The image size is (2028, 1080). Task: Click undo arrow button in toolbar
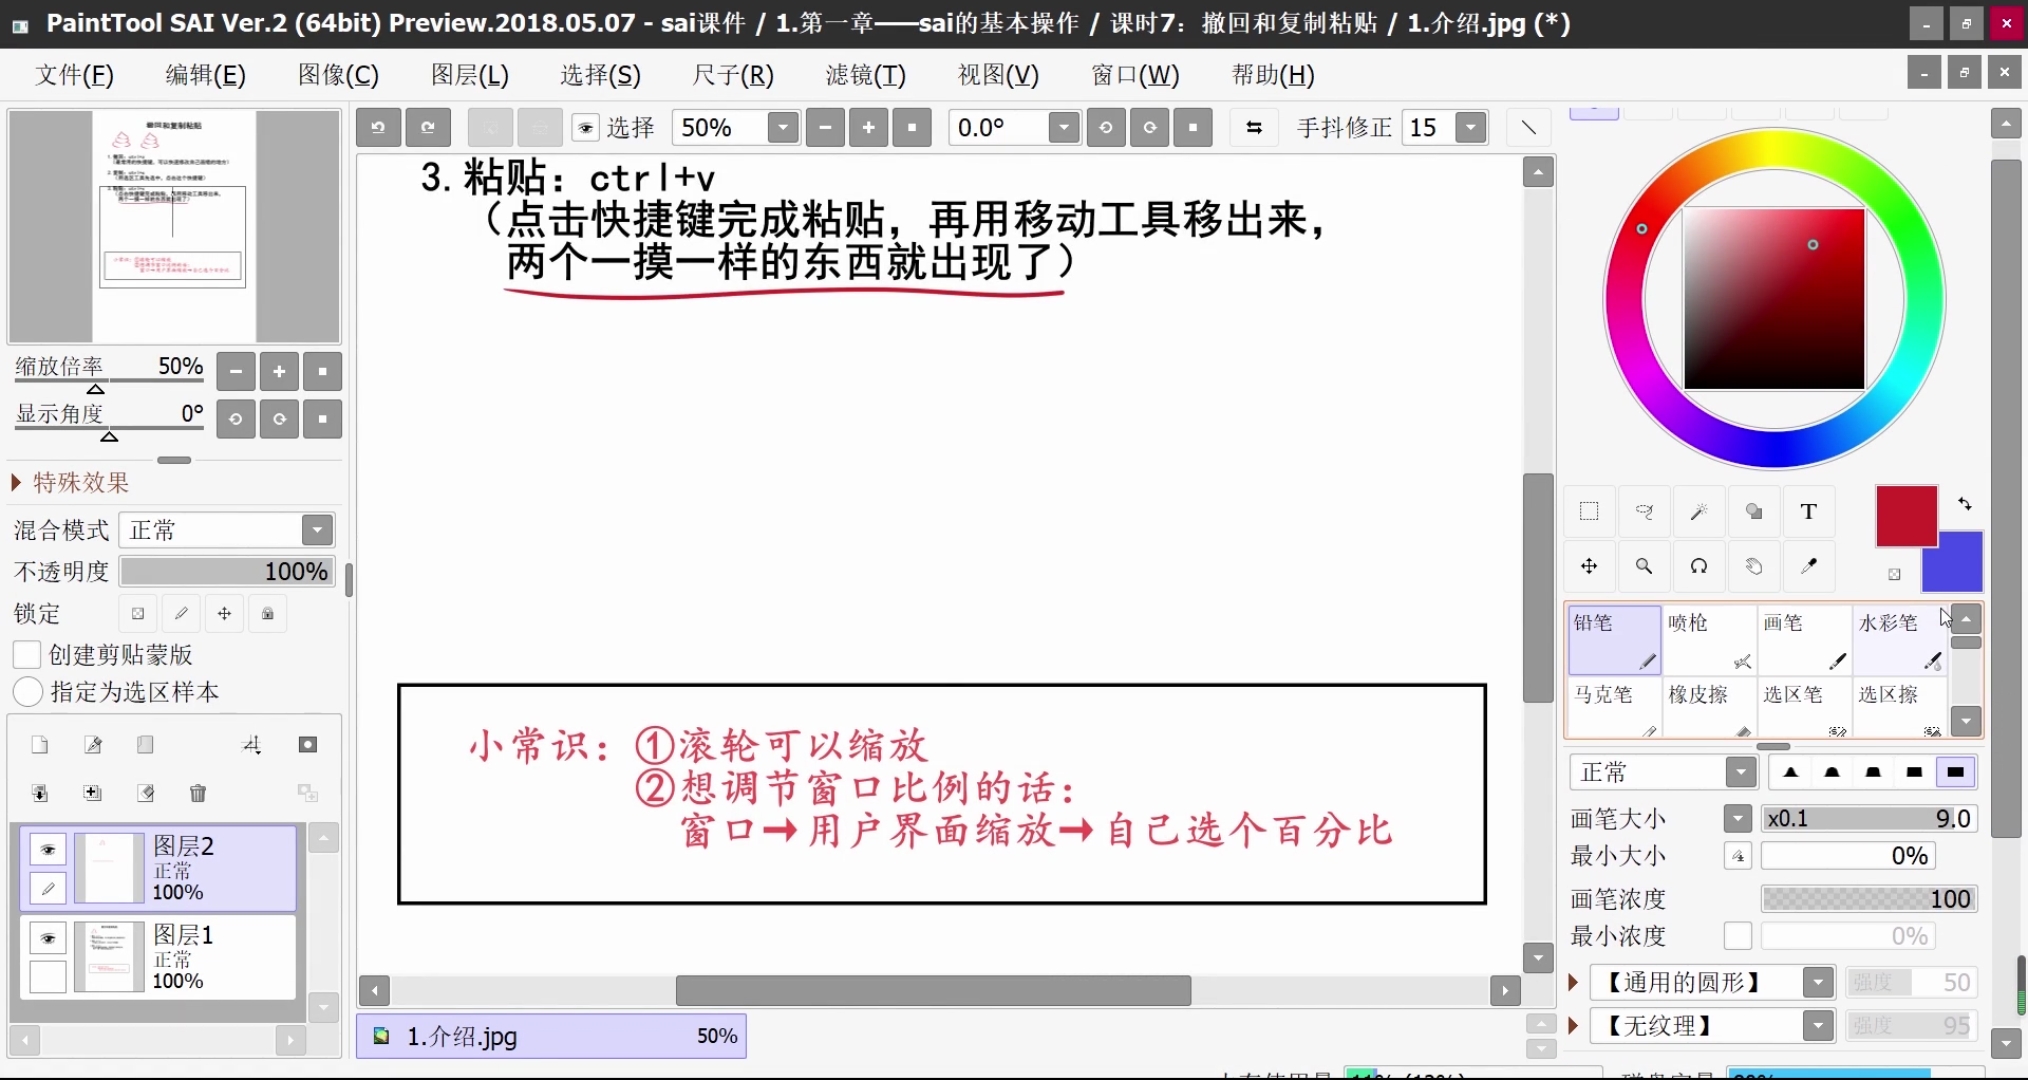point(380,127)
